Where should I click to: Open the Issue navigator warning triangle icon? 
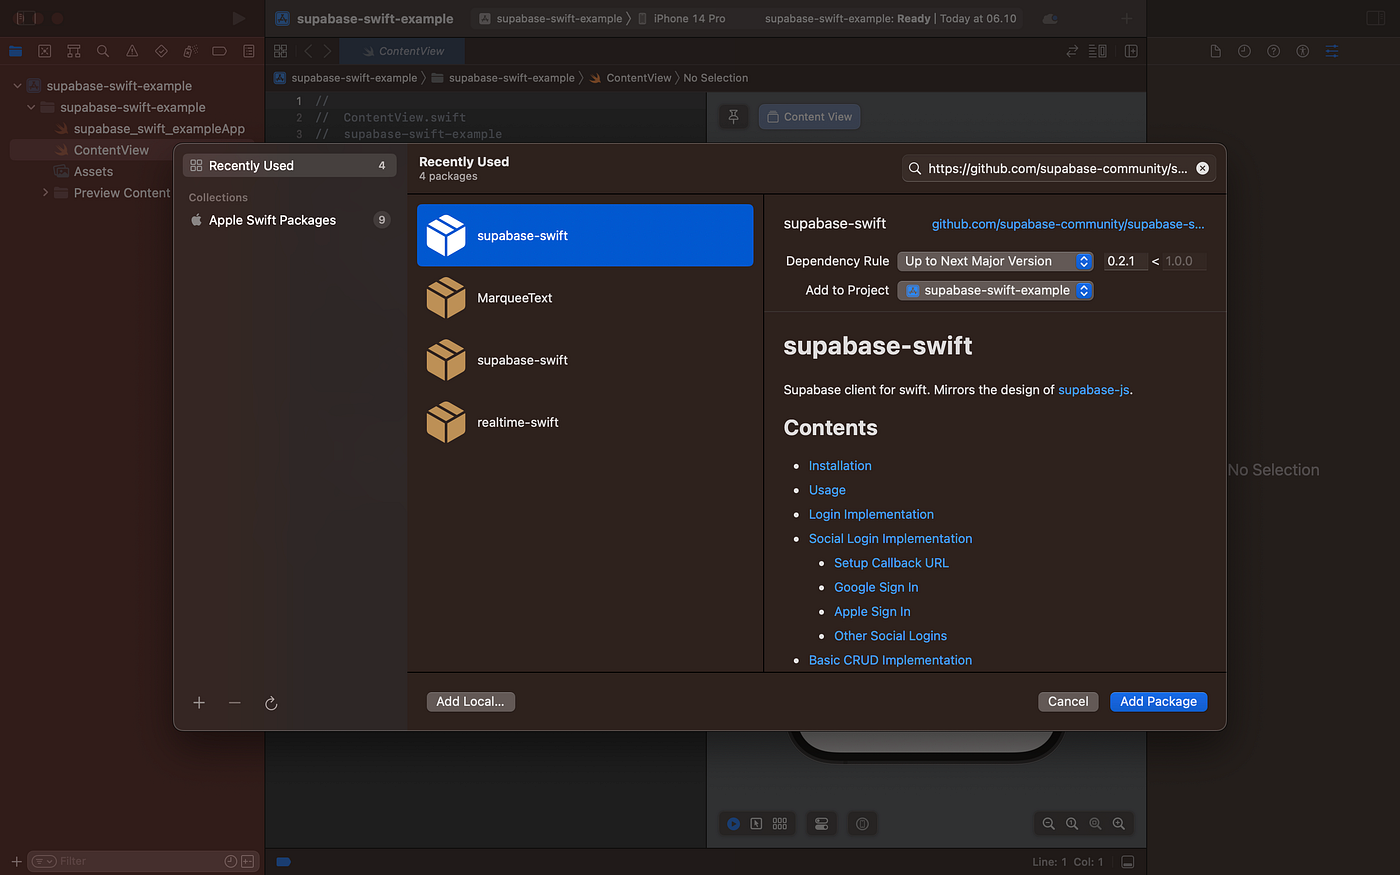[131, 50]
